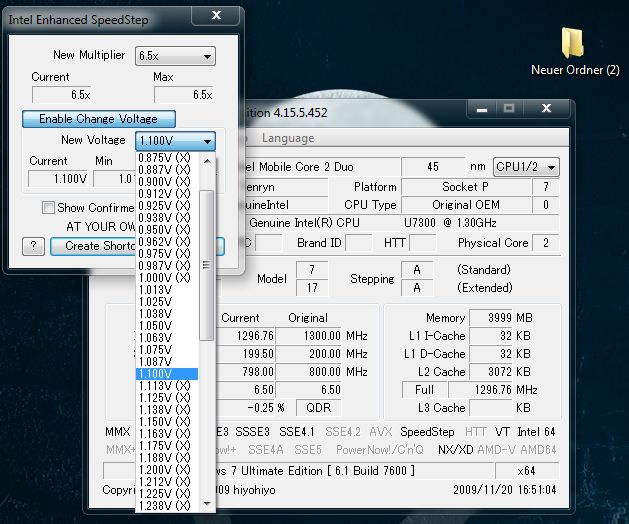Select 1.150V (X) in voltage list
Viewport: 629px width, 524px height.
[x=167, y=422]
